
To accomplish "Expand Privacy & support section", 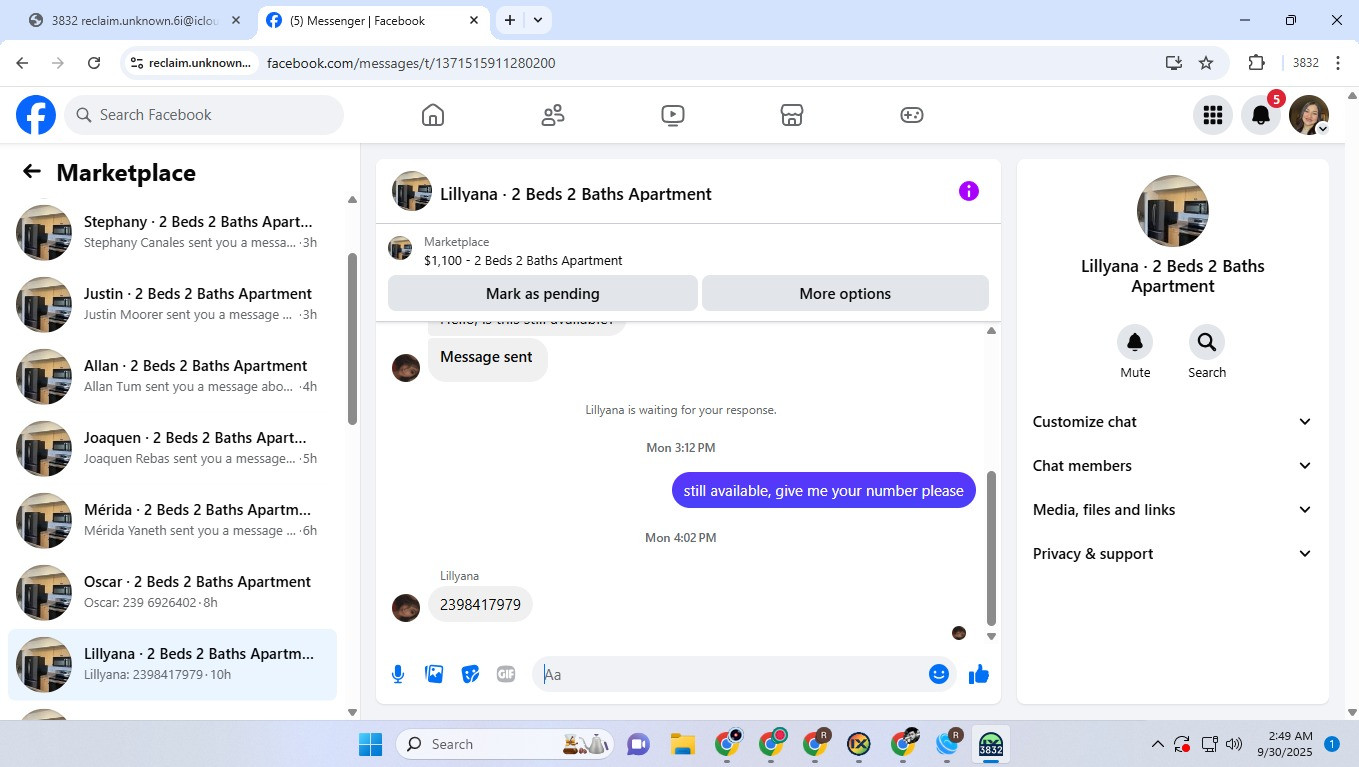I will 1172,554.
